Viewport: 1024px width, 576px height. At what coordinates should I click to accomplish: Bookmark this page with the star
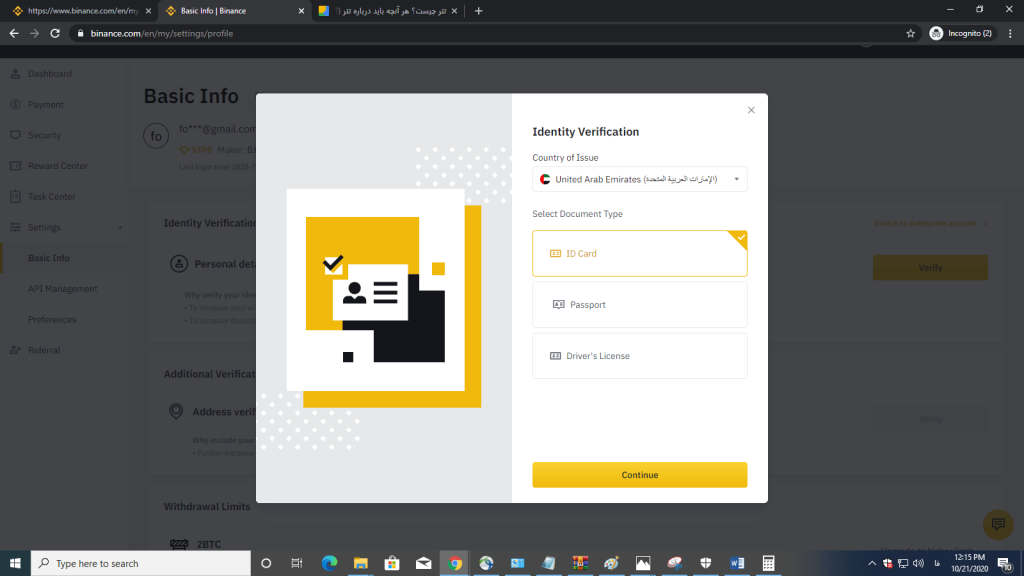(910, 33)
